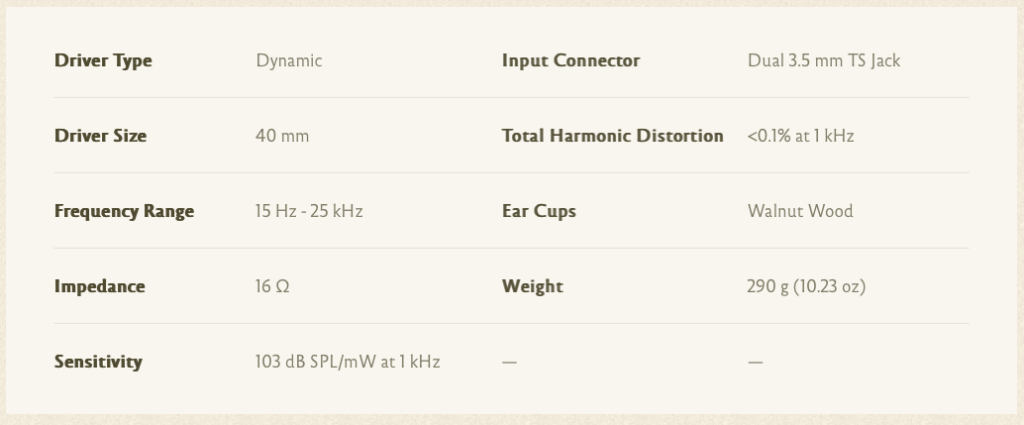Click the dash placeholder below the weight value
Viewport: 1024px width, 425px height.
point(755,361)
